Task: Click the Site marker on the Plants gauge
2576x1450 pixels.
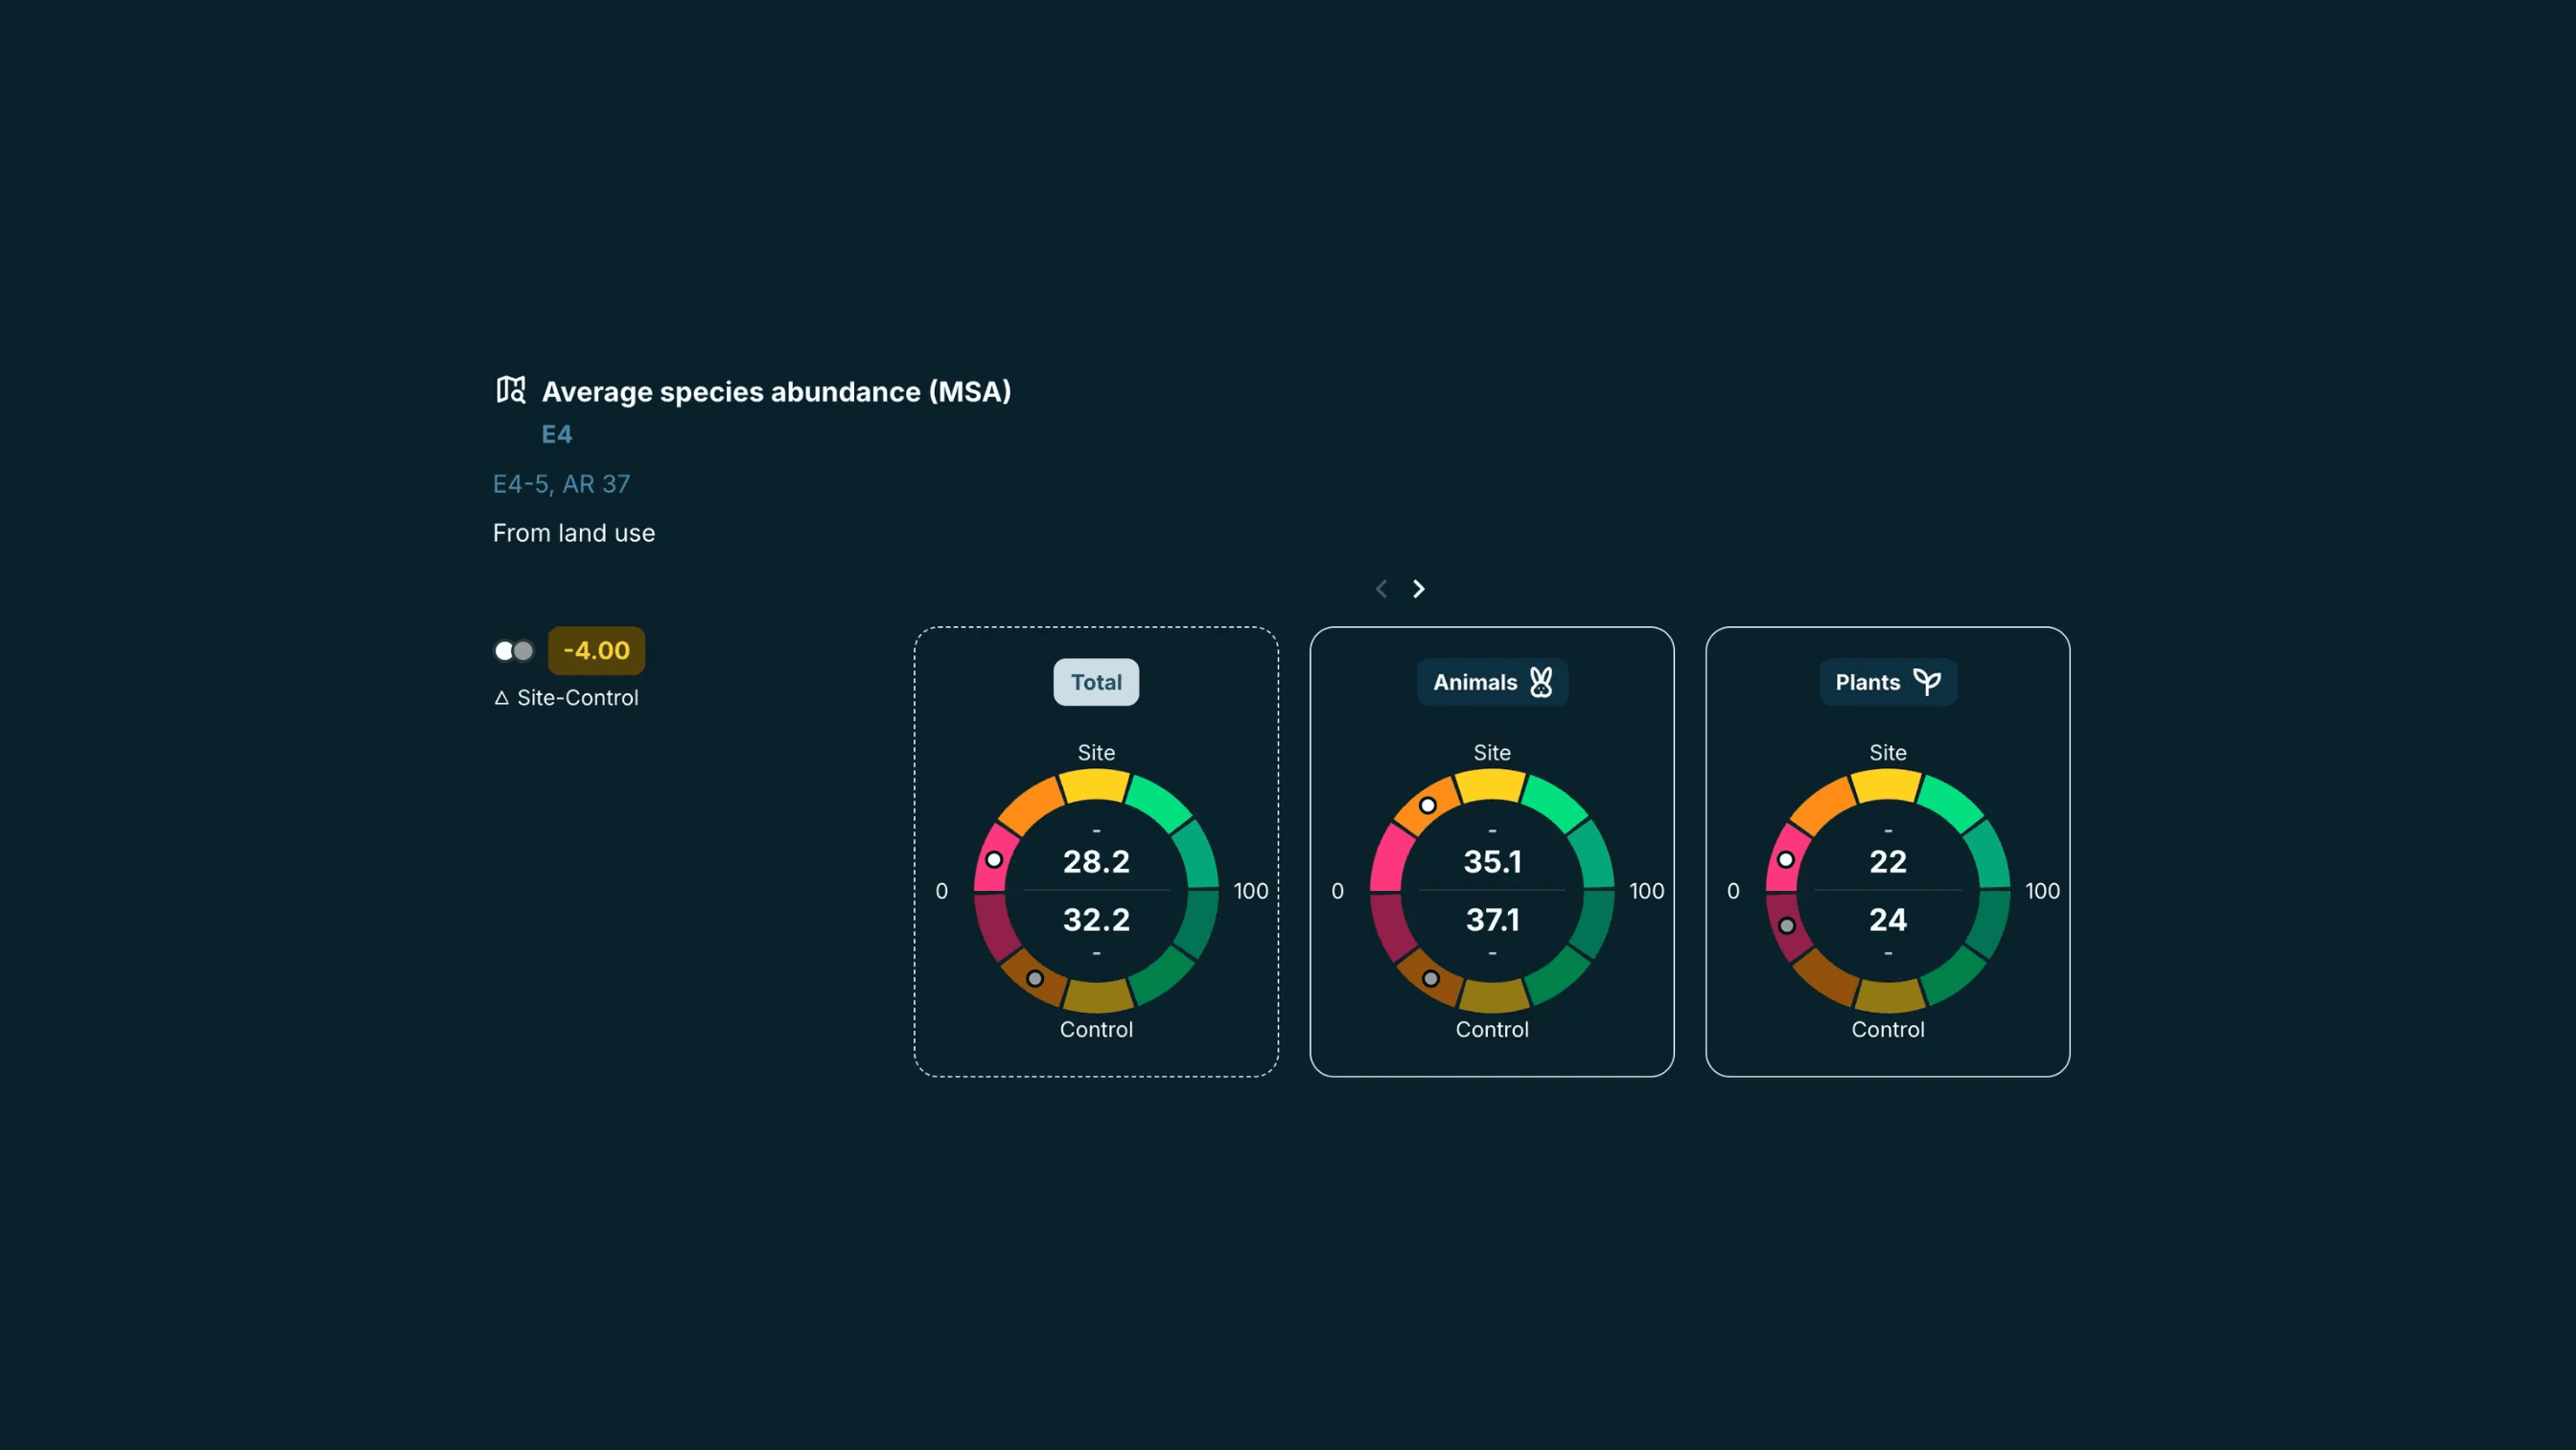Action: [x=1786, y=859]
